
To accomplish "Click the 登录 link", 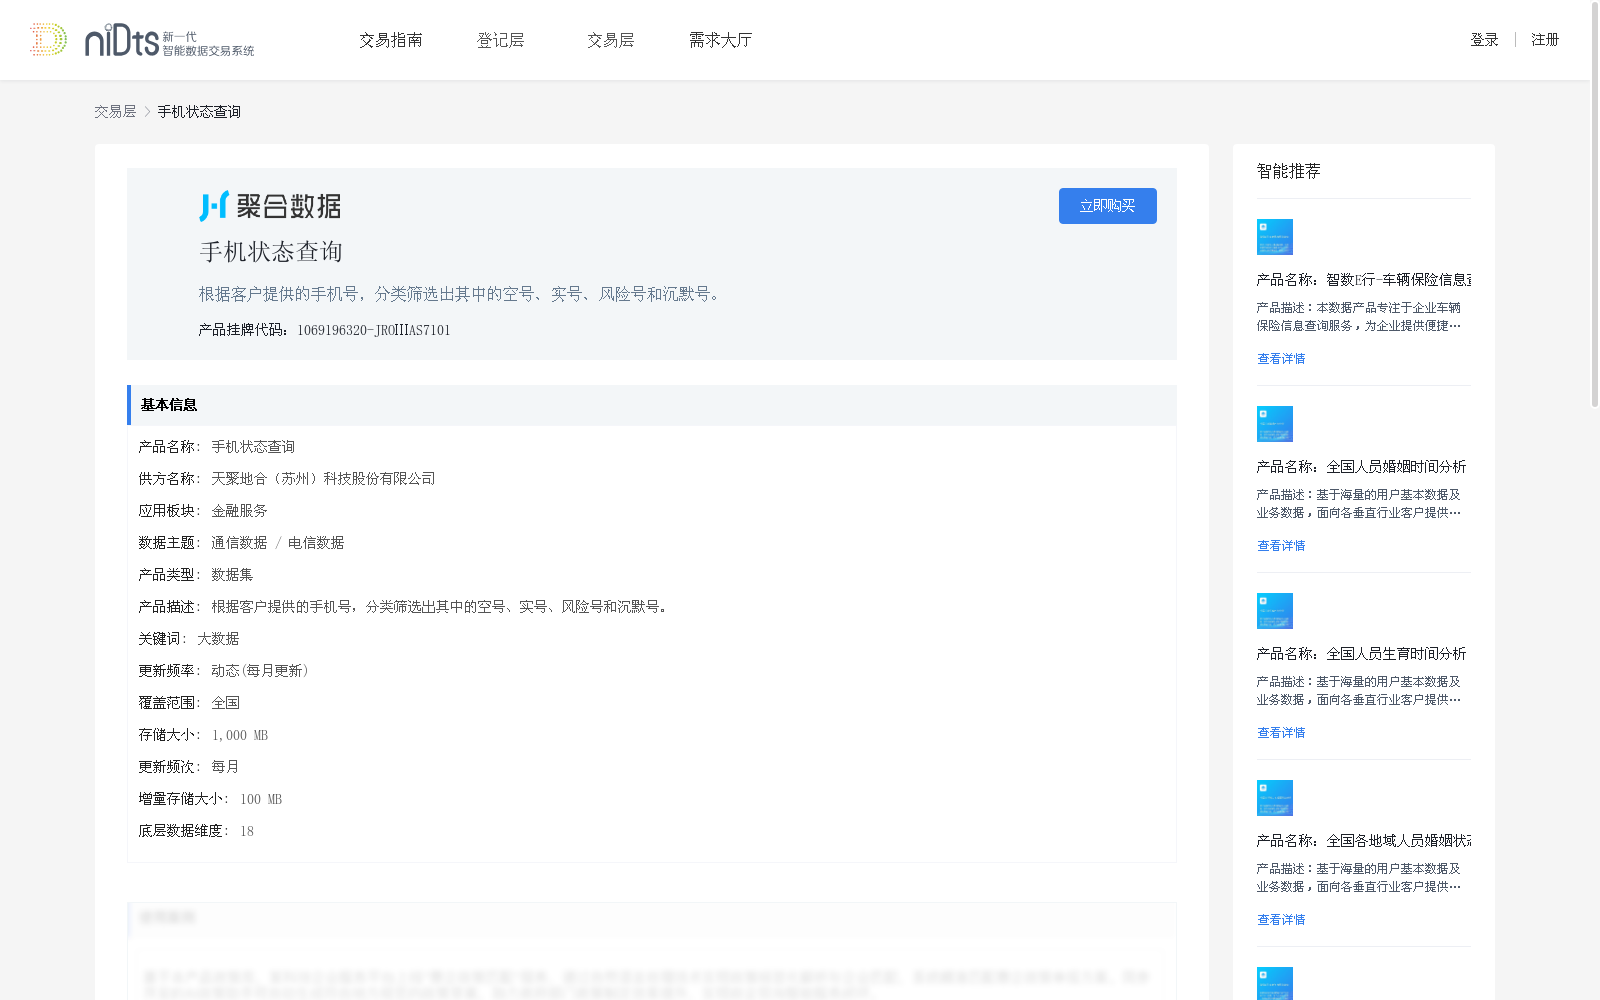I will (x=1484, y=40).
